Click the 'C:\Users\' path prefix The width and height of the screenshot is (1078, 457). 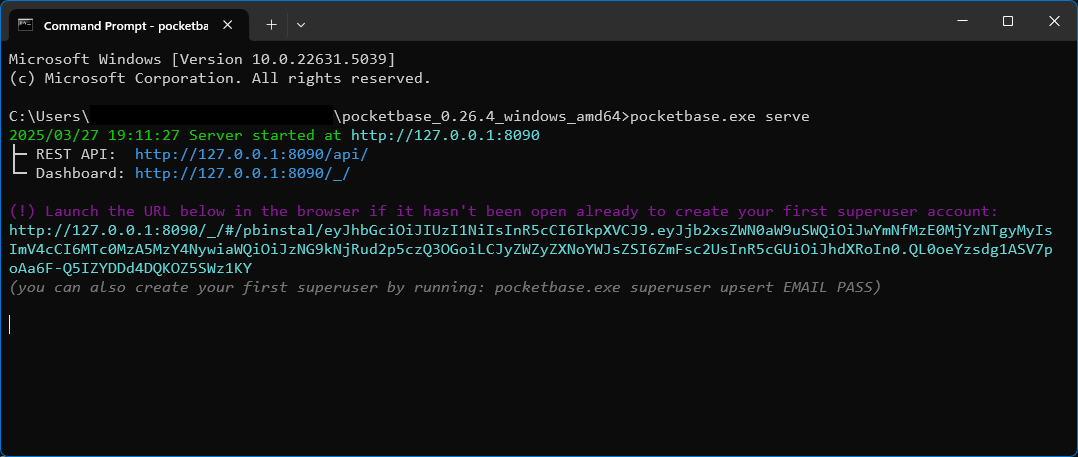(49, 117)
